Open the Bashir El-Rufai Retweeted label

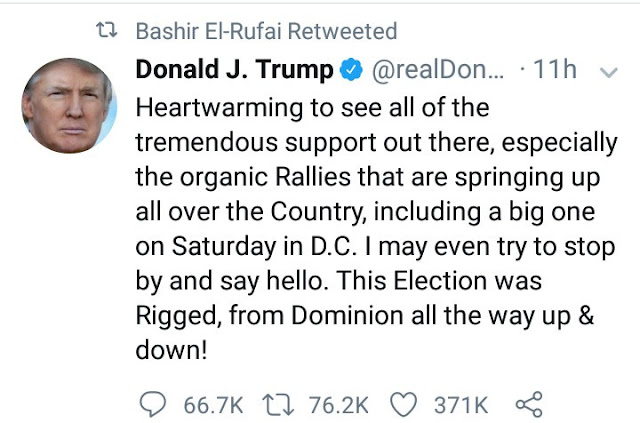[x=266, y=31]
